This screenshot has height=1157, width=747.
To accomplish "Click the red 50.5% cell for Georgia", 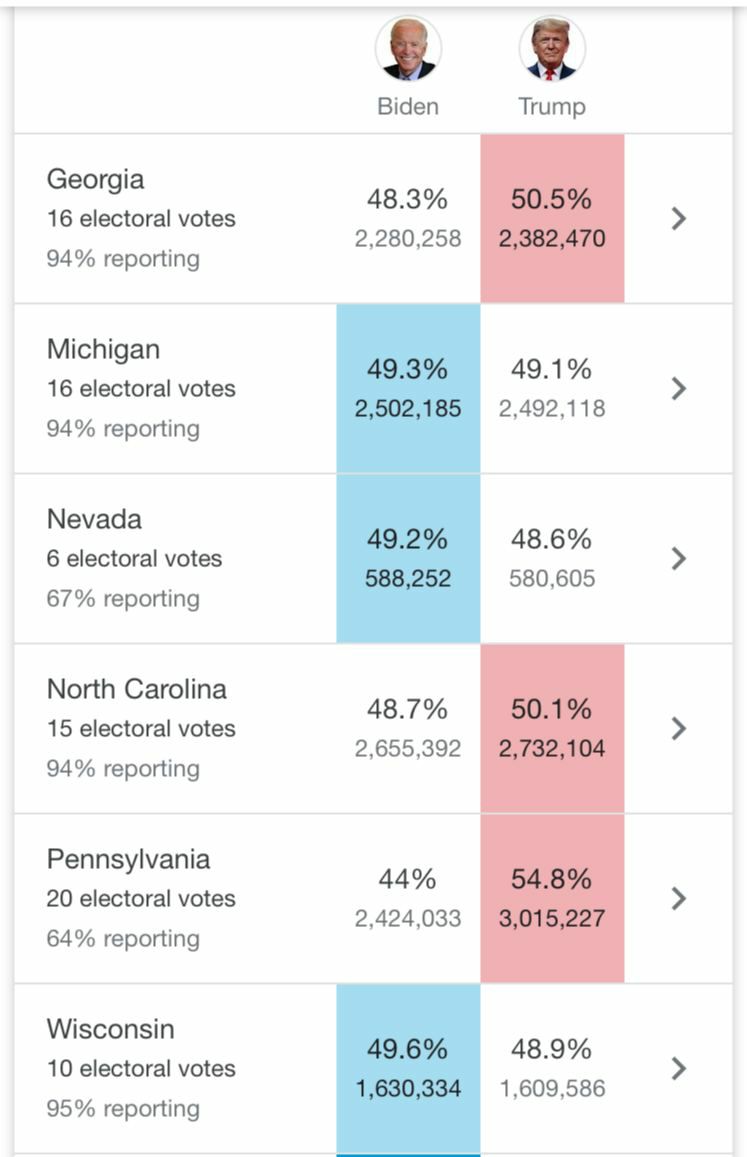I will click(x=552, y=218).
